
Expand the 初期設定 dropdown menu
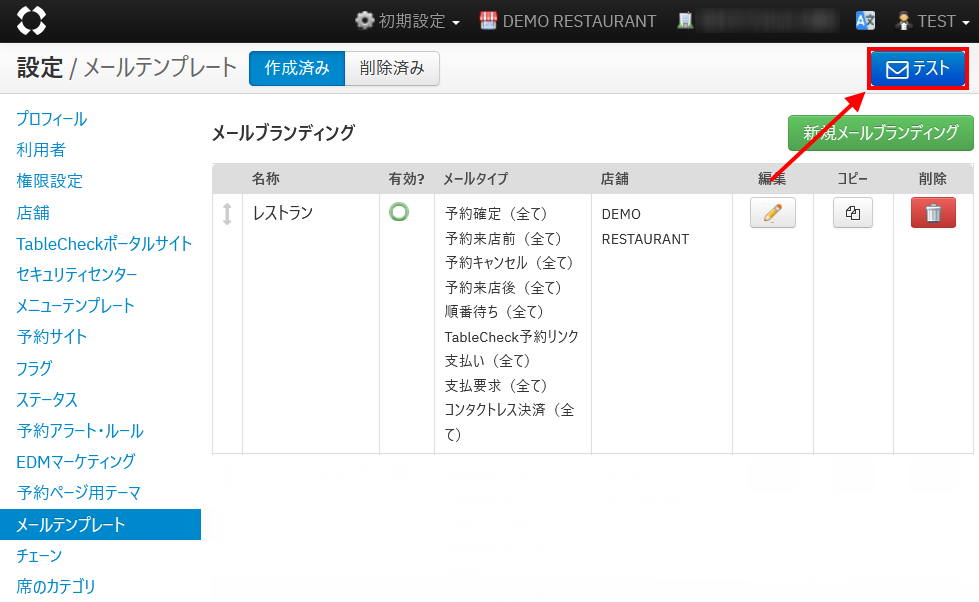[408, 21]
